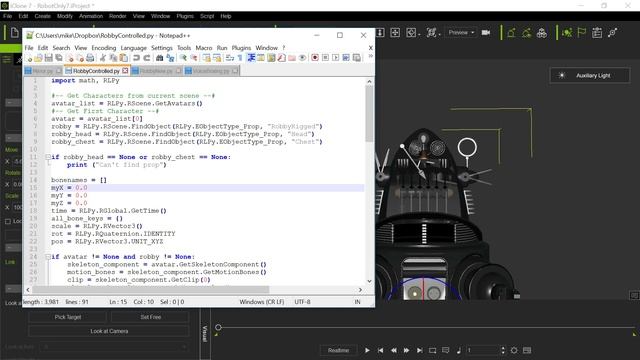Play the iClone animation
This screenshot has width=640, height=360.
click(x=367, y=350)
